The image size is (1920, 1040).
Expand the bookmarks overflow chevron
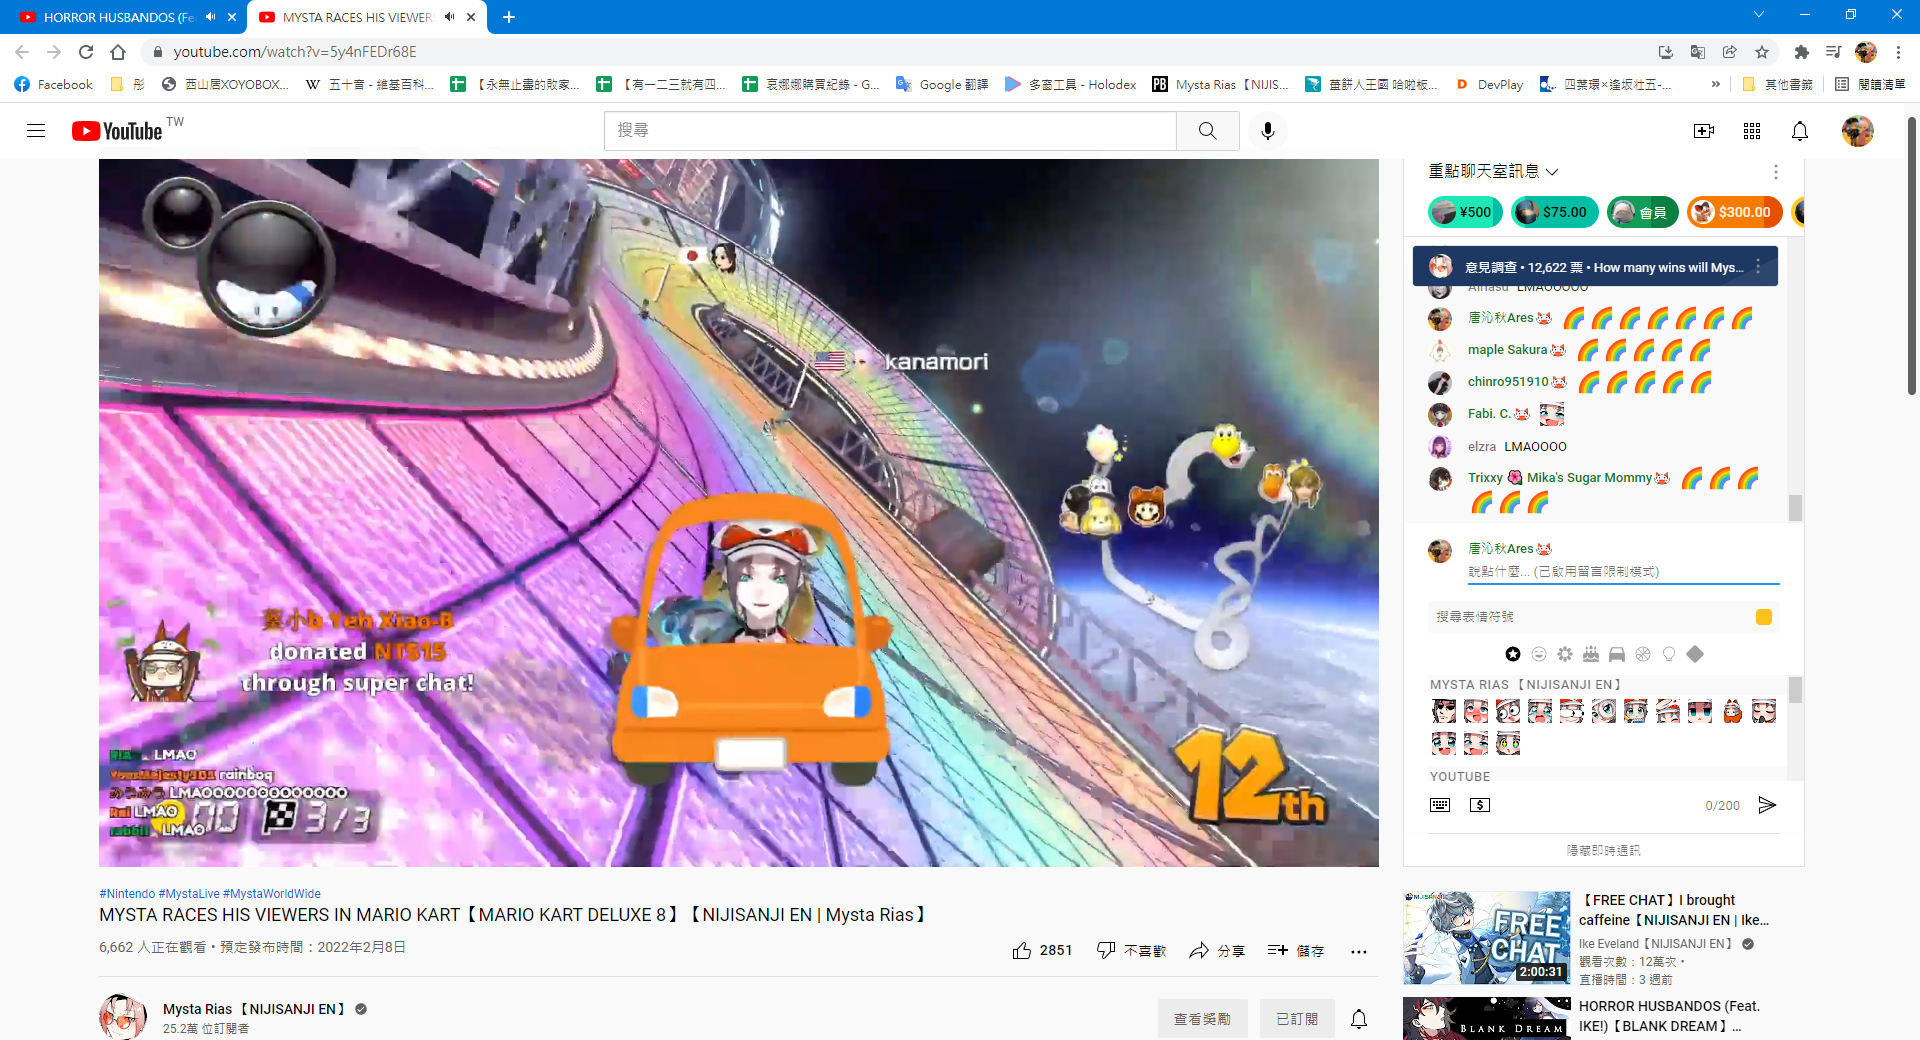click(x=1716, y=85)
